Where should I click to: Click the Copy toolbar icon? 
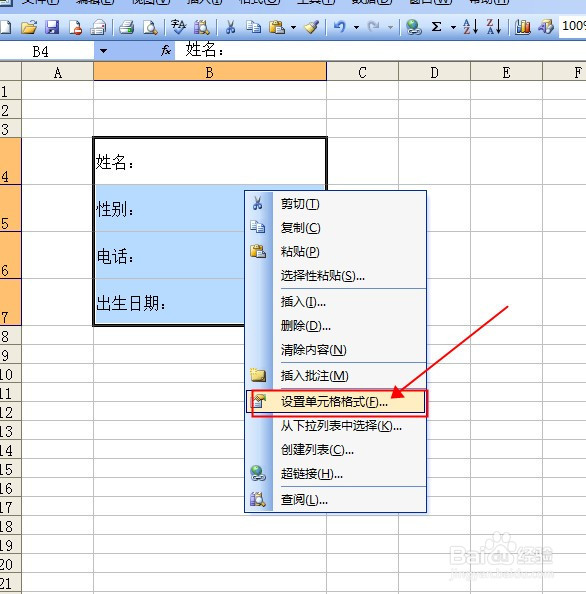(253, 27)
